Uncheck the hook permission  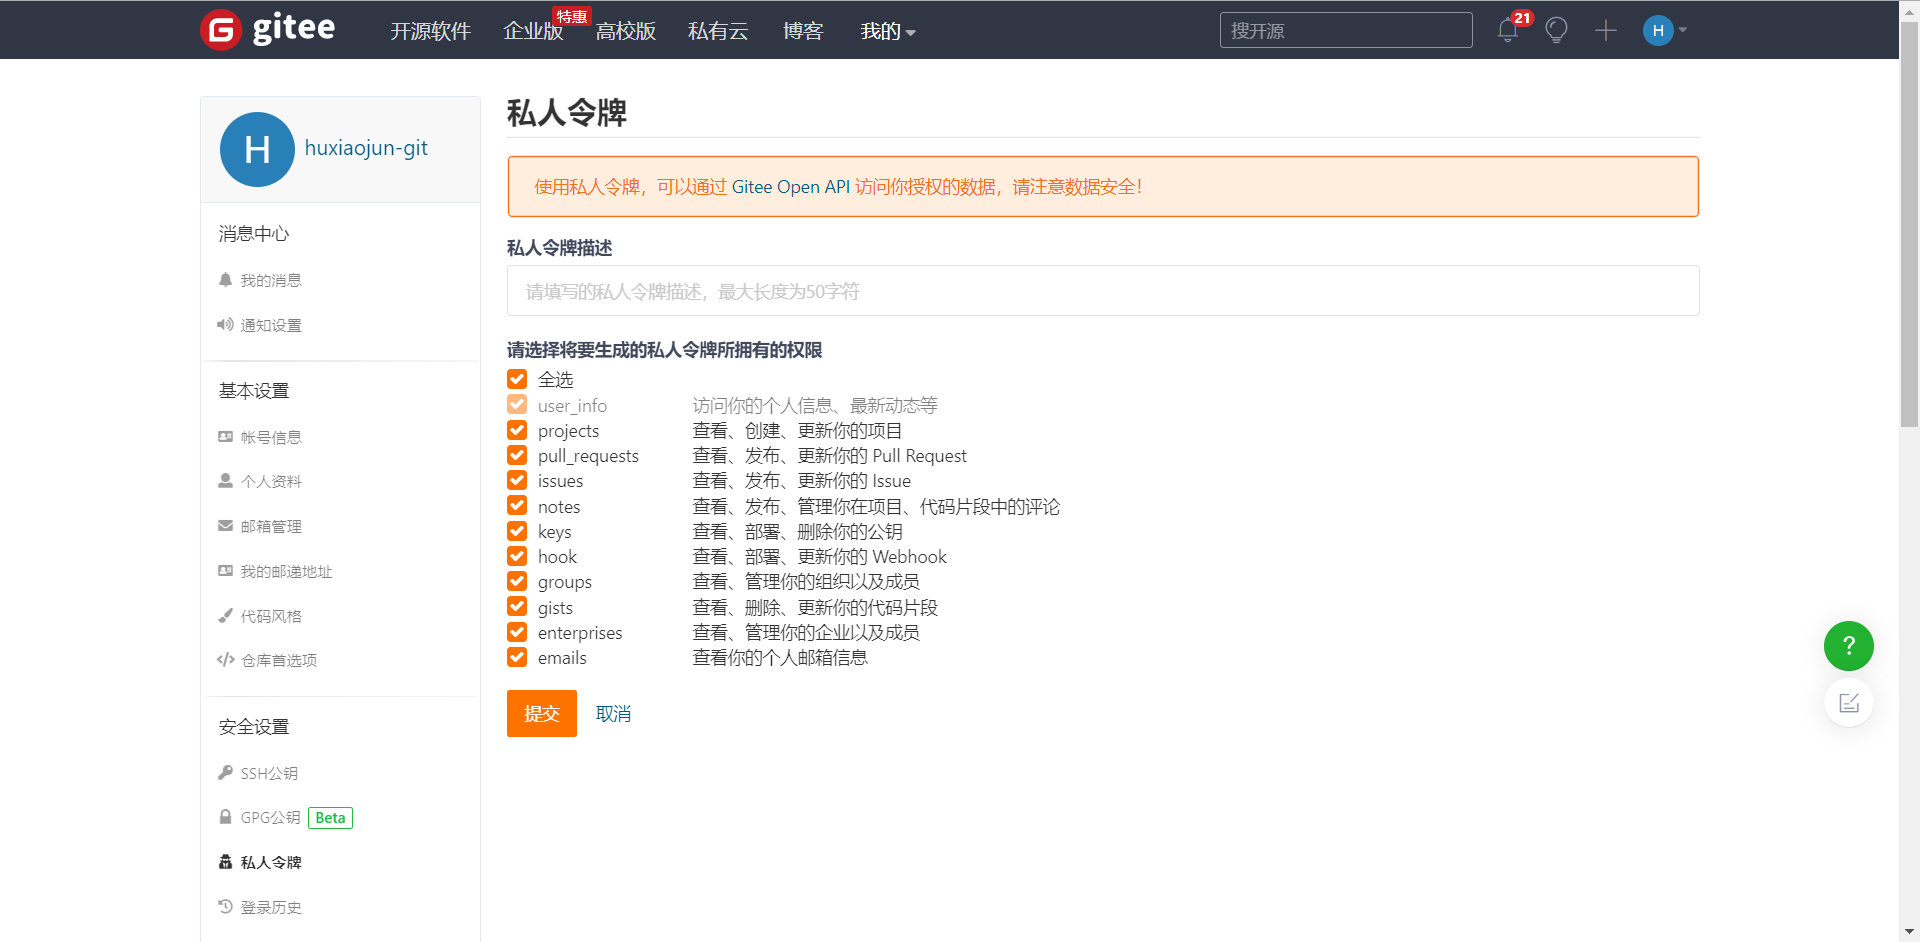tap(517, 556)
